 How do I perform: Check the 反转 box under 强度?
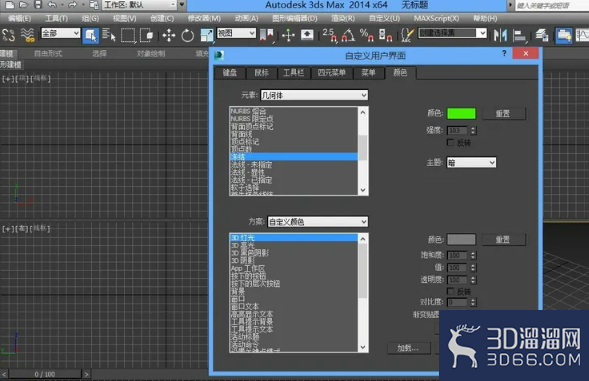pos(450,142)
